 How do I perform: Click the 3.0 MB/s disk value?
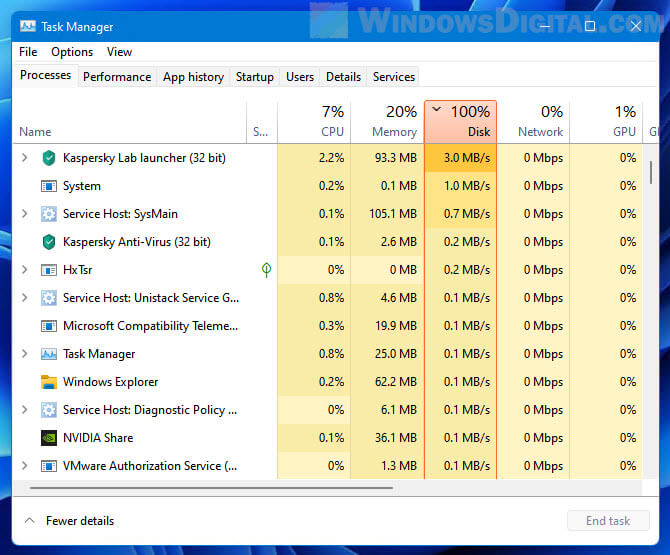pos(467,158)
